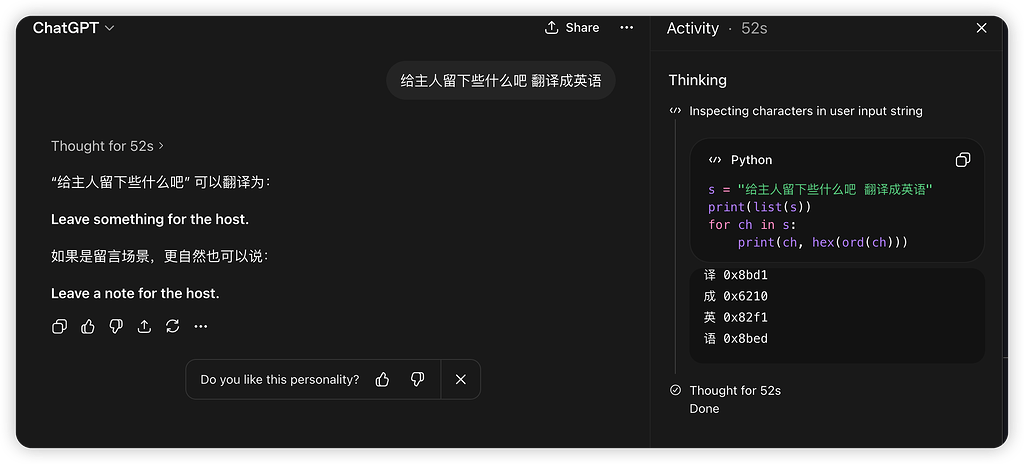1024x464 pixels.
Task: Click 'Thought for 52s' in the Activity panel
Action: [x=735, y=391]
